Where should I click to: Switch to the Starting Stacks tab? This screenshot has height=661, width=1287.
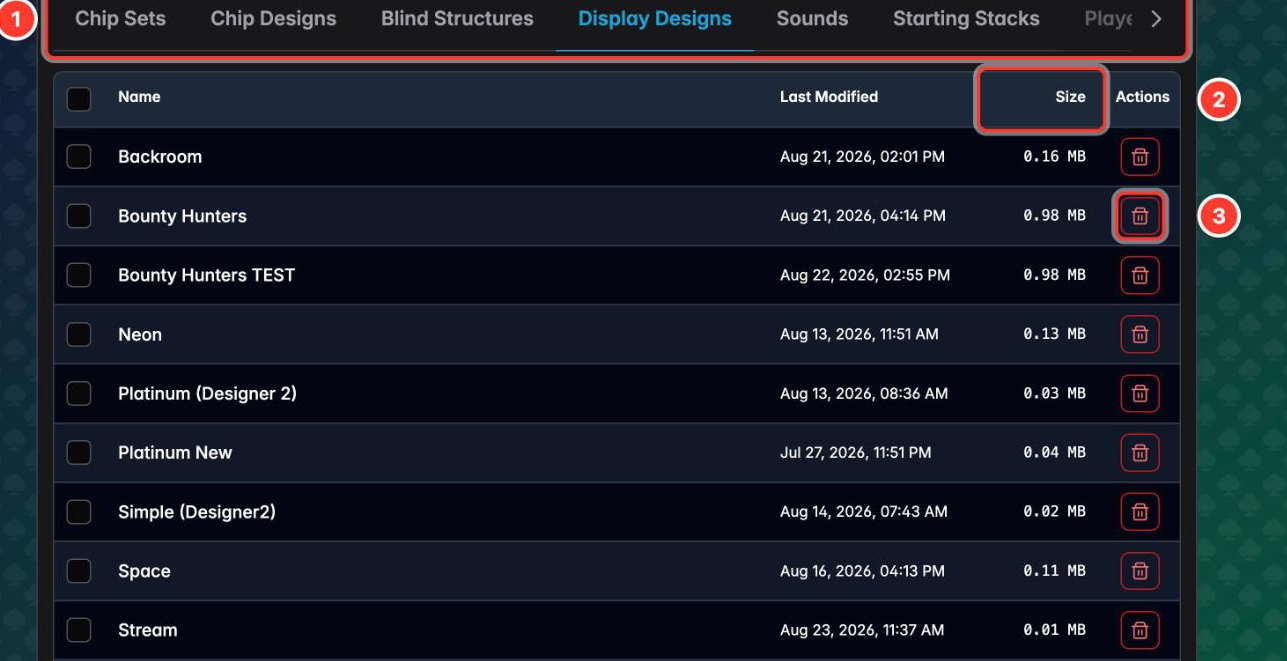[x=966, y=19]
